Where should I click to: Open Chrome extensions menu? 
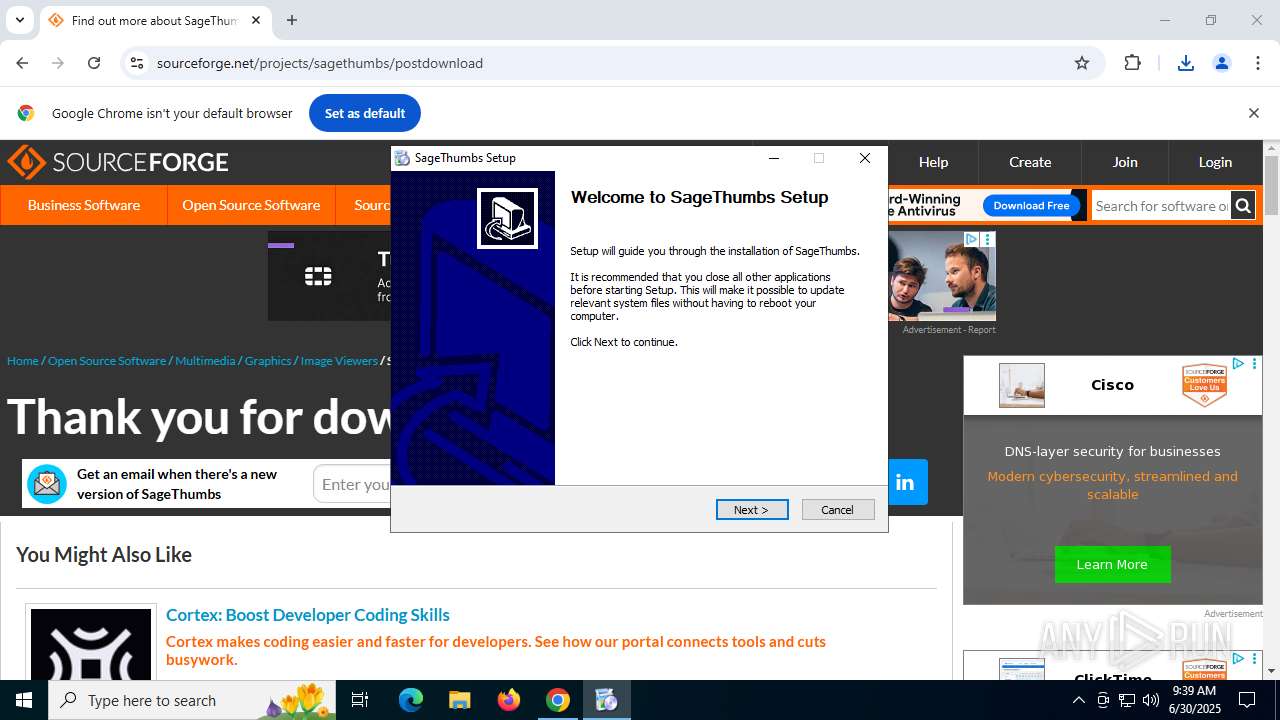pos(1132,63)
